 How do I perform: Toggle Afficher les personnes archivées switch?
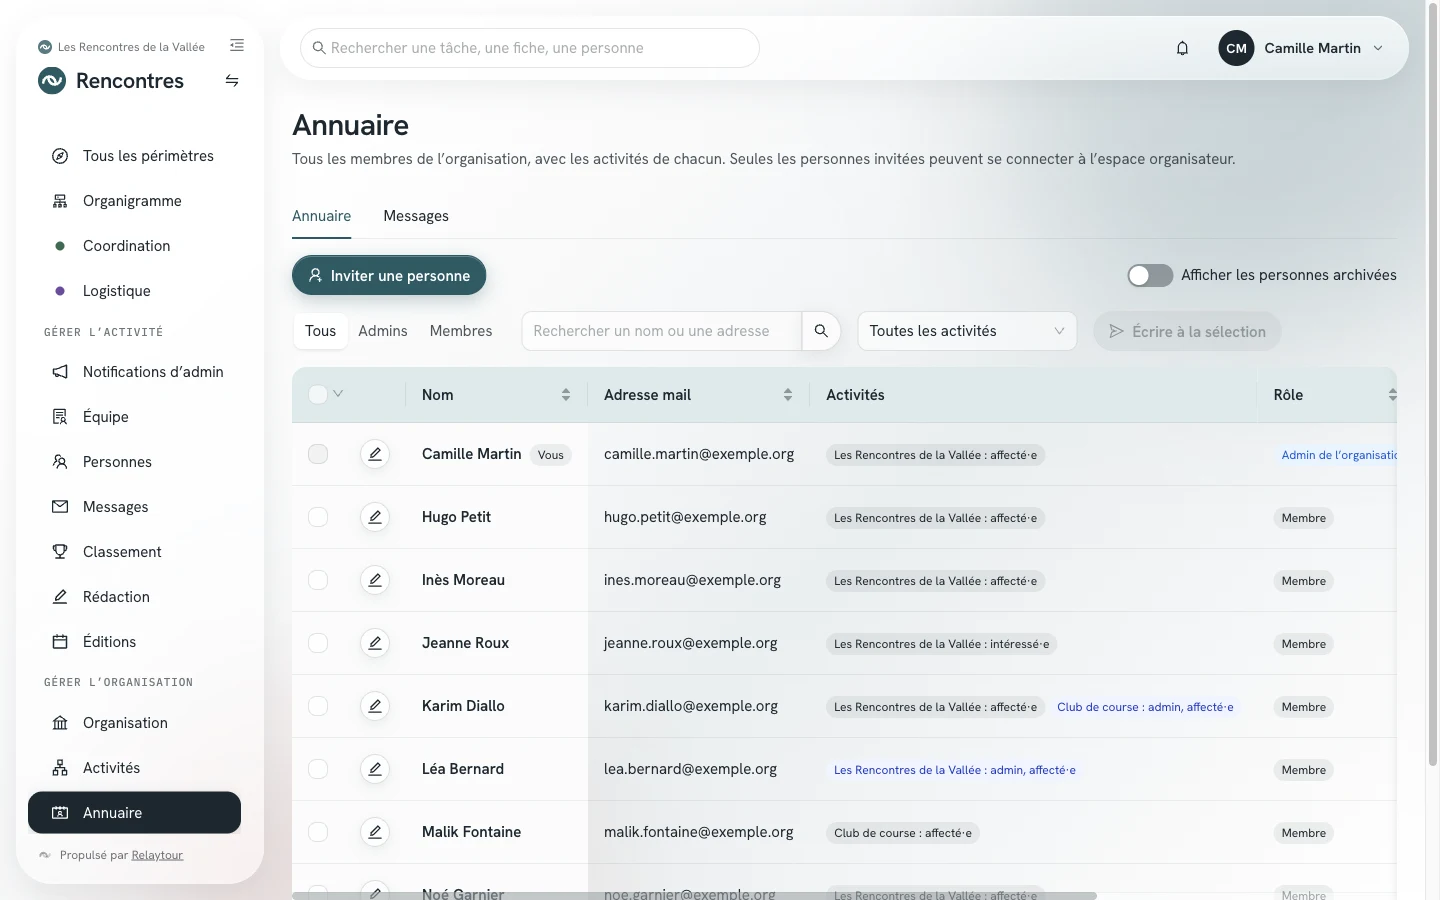(1150, 275)
